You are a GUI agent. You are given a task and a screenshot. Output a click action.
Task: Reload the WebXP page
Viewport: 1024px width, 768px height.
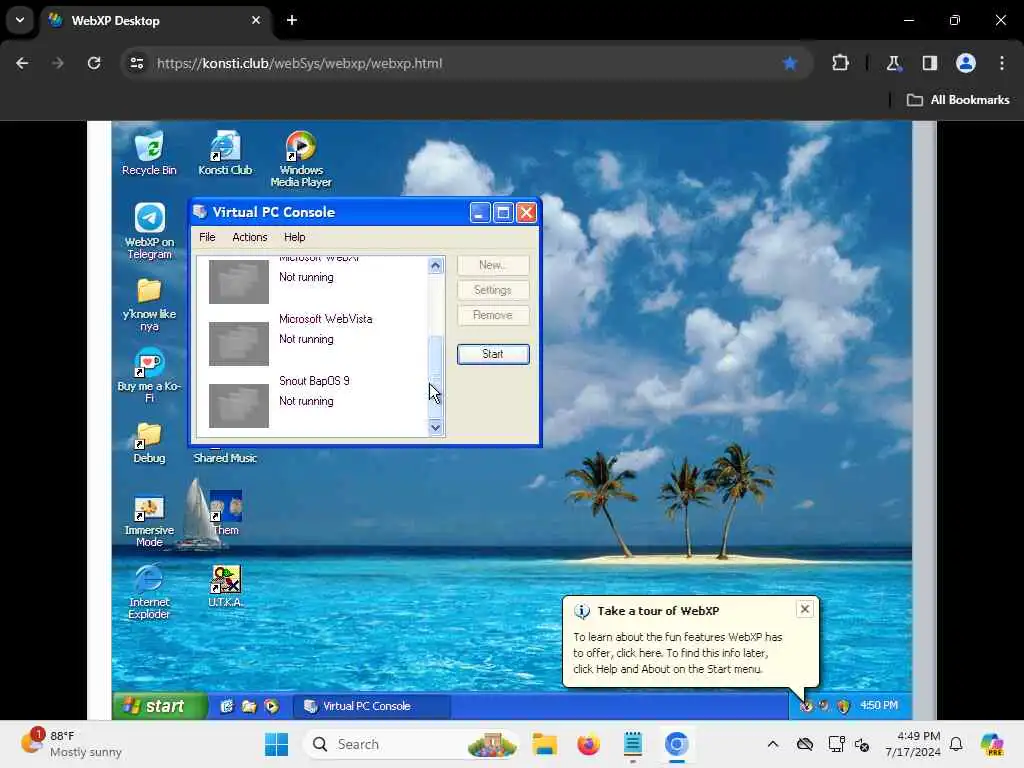pyautogui.click(x=94, y=63)
